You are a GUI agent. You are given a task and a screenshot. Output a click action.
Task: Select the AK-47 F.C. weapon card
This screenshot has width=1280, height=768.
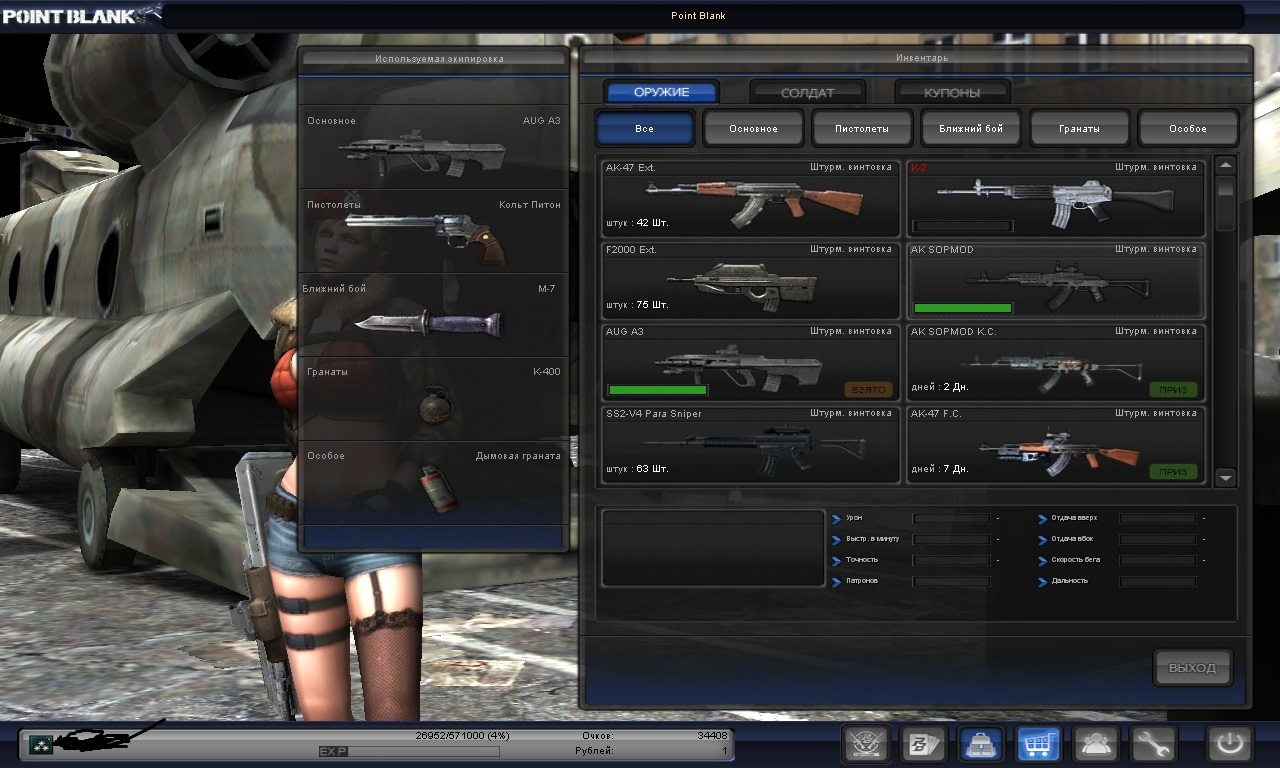point(1055,444)
